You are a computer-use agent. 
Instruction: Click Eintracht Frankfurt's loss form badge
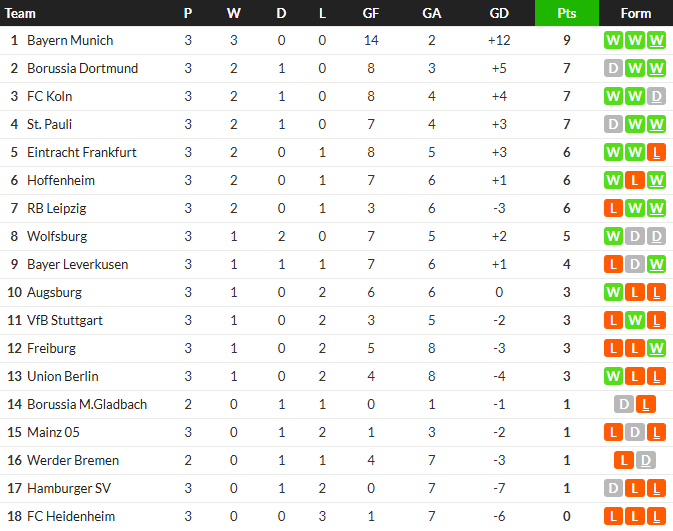coord(657,153)
